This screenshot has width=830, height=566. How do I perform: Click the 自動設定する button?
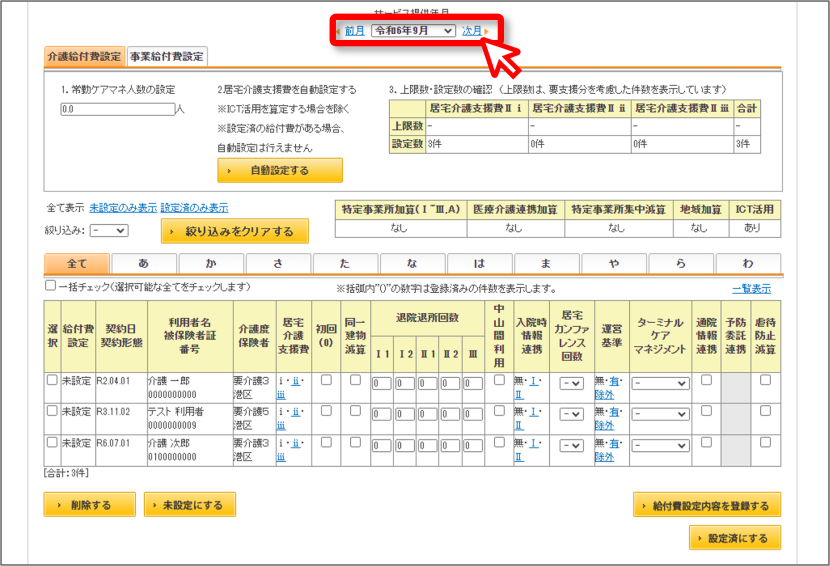point(279,170)
